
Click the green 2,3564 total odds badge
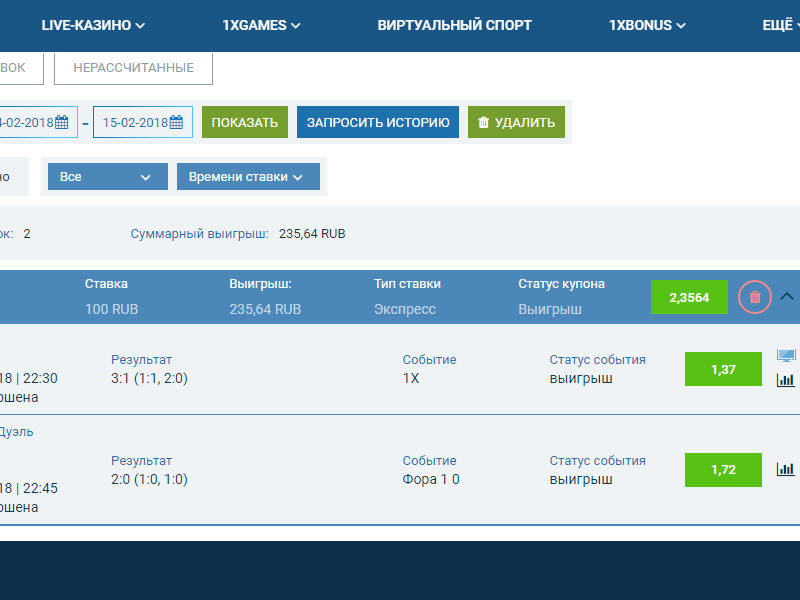point(689,297)
